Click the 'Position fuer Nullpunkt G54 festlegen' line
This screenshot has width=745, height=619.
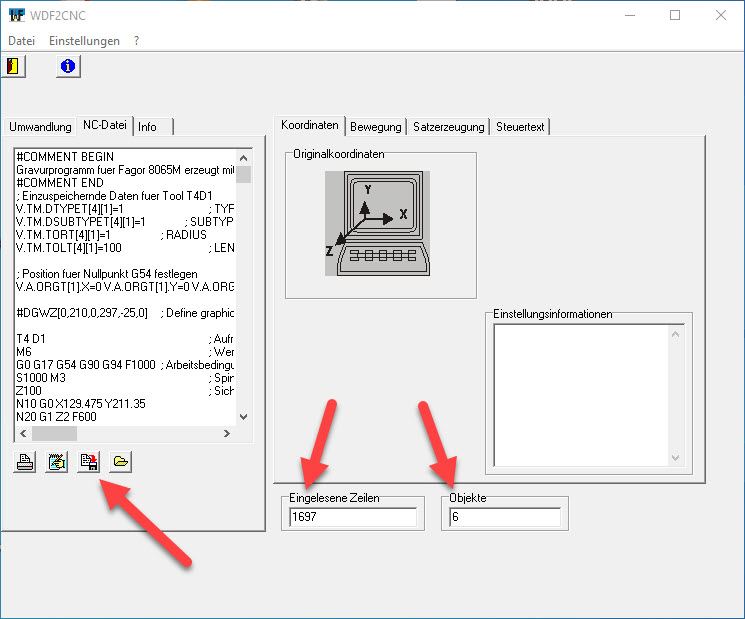pyautogui.click(x=107, y=274)
